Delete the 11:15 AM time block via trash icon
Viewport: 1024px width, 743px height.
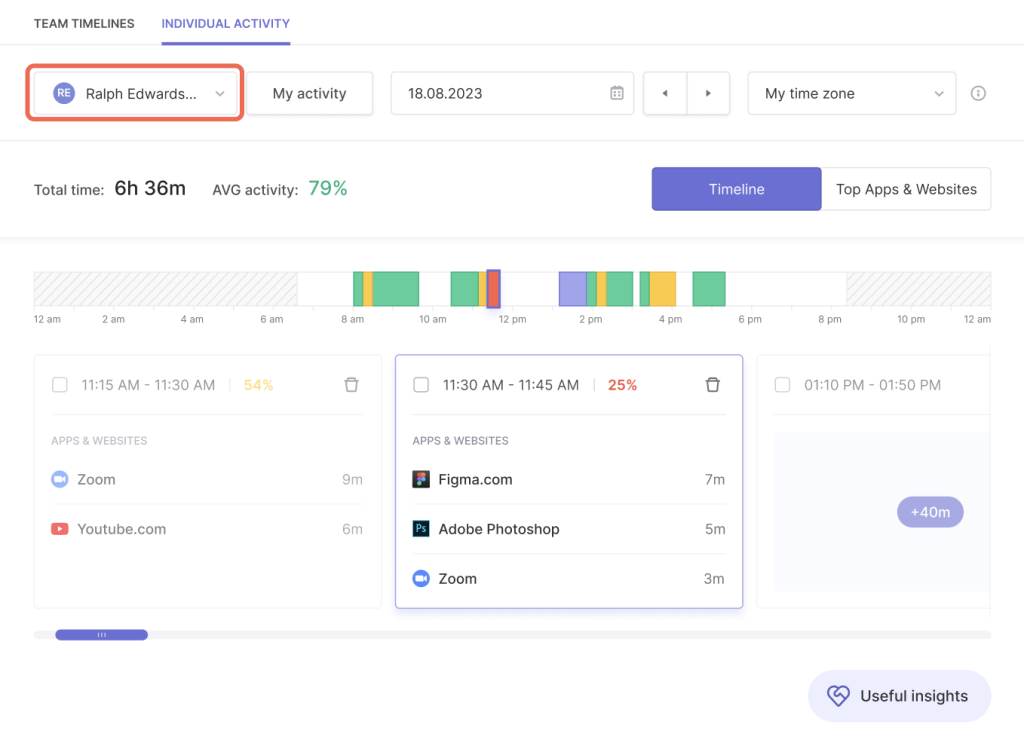click(351, 384)
